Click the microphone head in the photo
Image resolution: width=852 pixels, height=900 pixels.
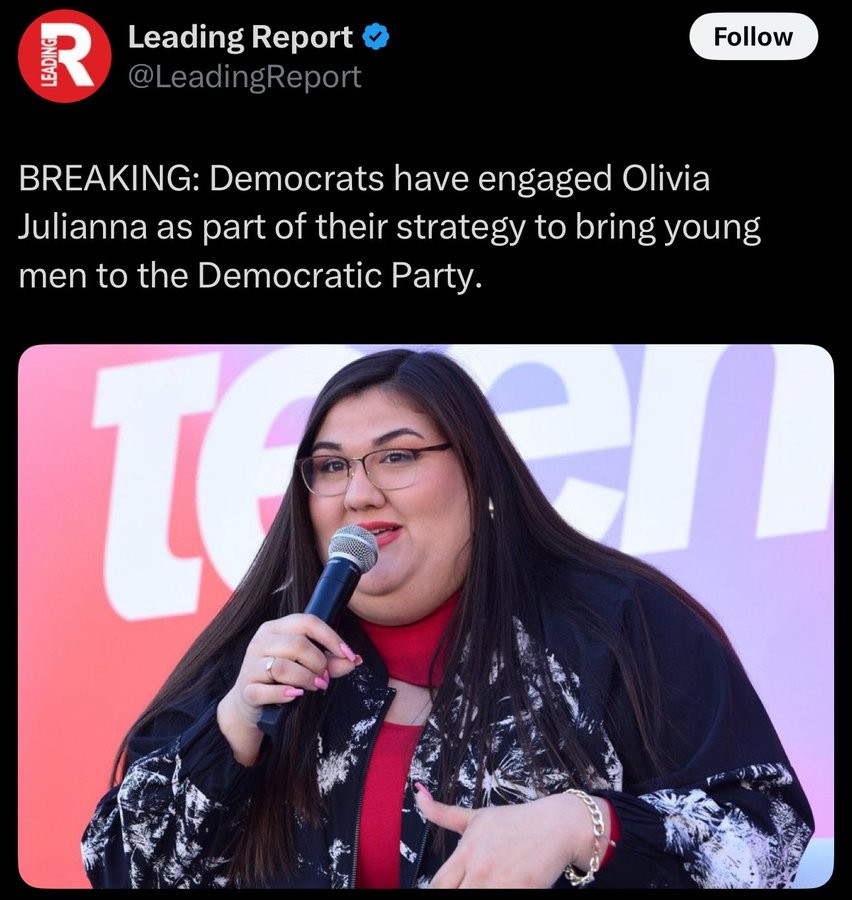[353, 548]
